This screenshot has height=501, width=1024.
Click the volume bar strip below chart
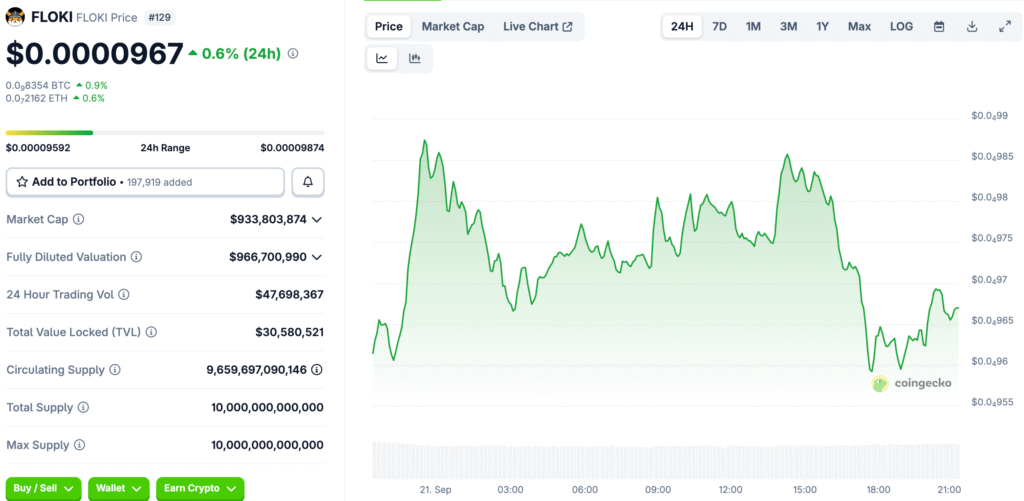665,459
